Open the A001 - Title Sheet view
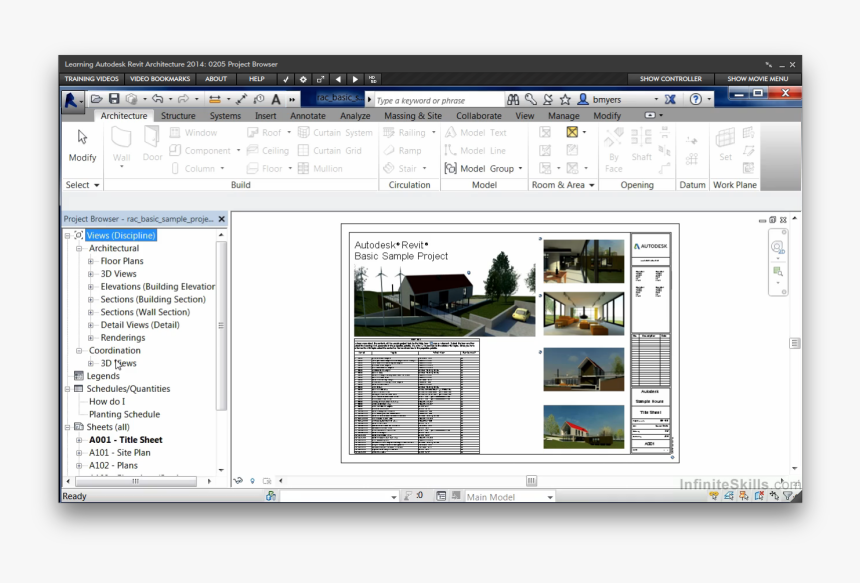Image resolution: width=860 pixels, height=583 pixels. (125, 439)
